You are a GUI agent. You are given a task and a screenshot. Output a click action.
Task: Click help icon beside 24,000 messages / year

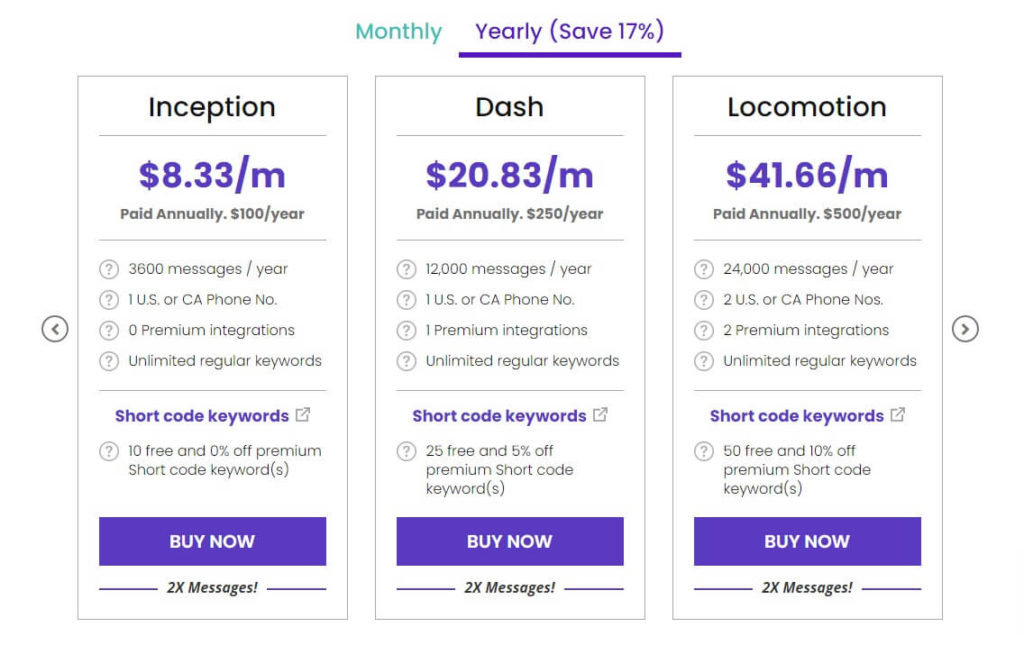coord(704,269)
